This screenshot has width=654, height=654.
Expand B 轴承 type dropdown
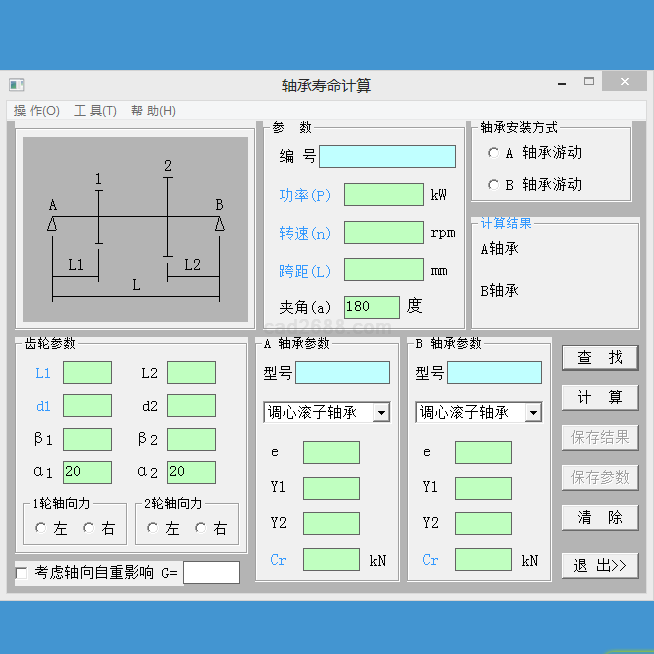(x=533, y=412)
